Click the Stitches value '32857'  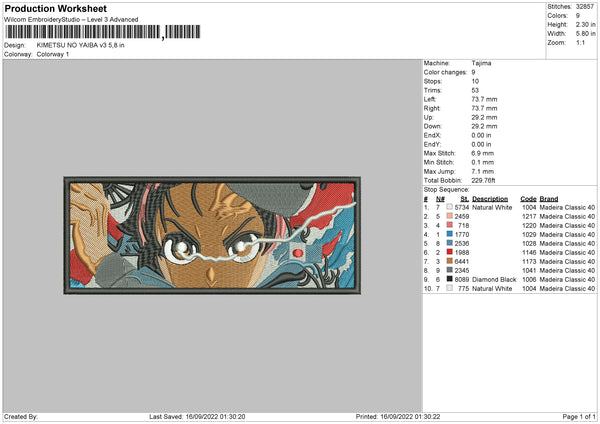pyautogui.click(x=585, y=7)
